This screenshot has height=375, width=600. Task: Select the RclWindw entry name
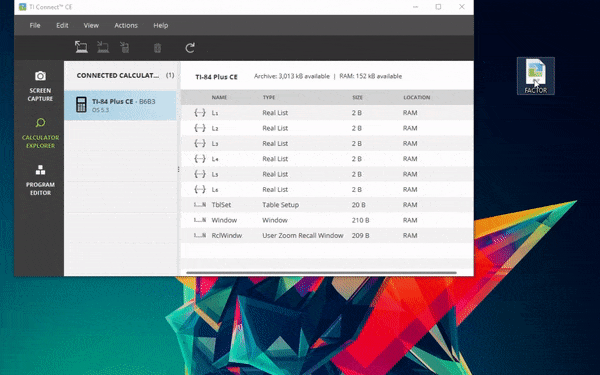[227, 235]
